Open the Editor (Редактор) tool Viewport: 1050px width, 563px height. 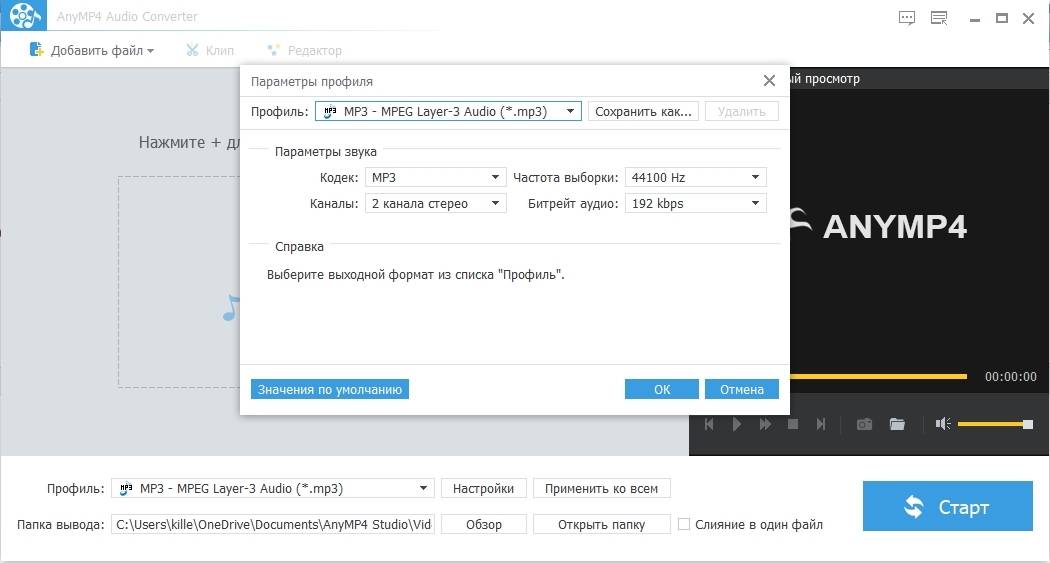(304, 50)
